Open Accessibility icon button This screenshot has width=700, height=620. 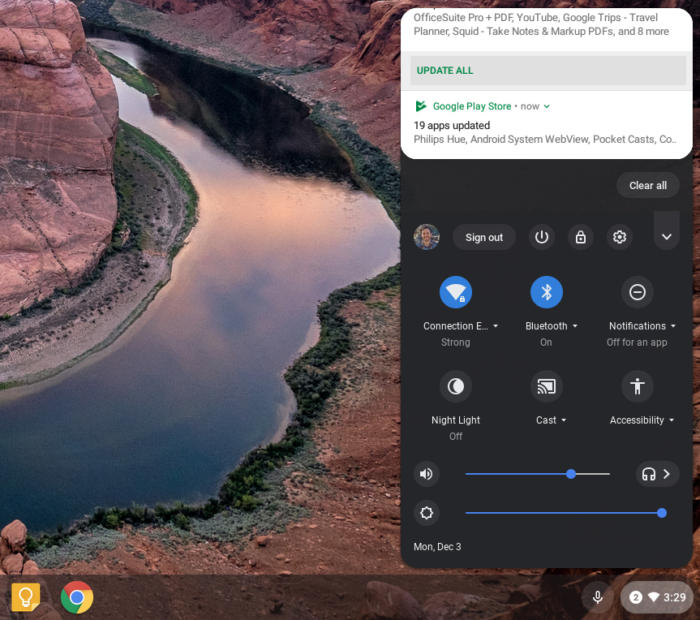point(637,387)
